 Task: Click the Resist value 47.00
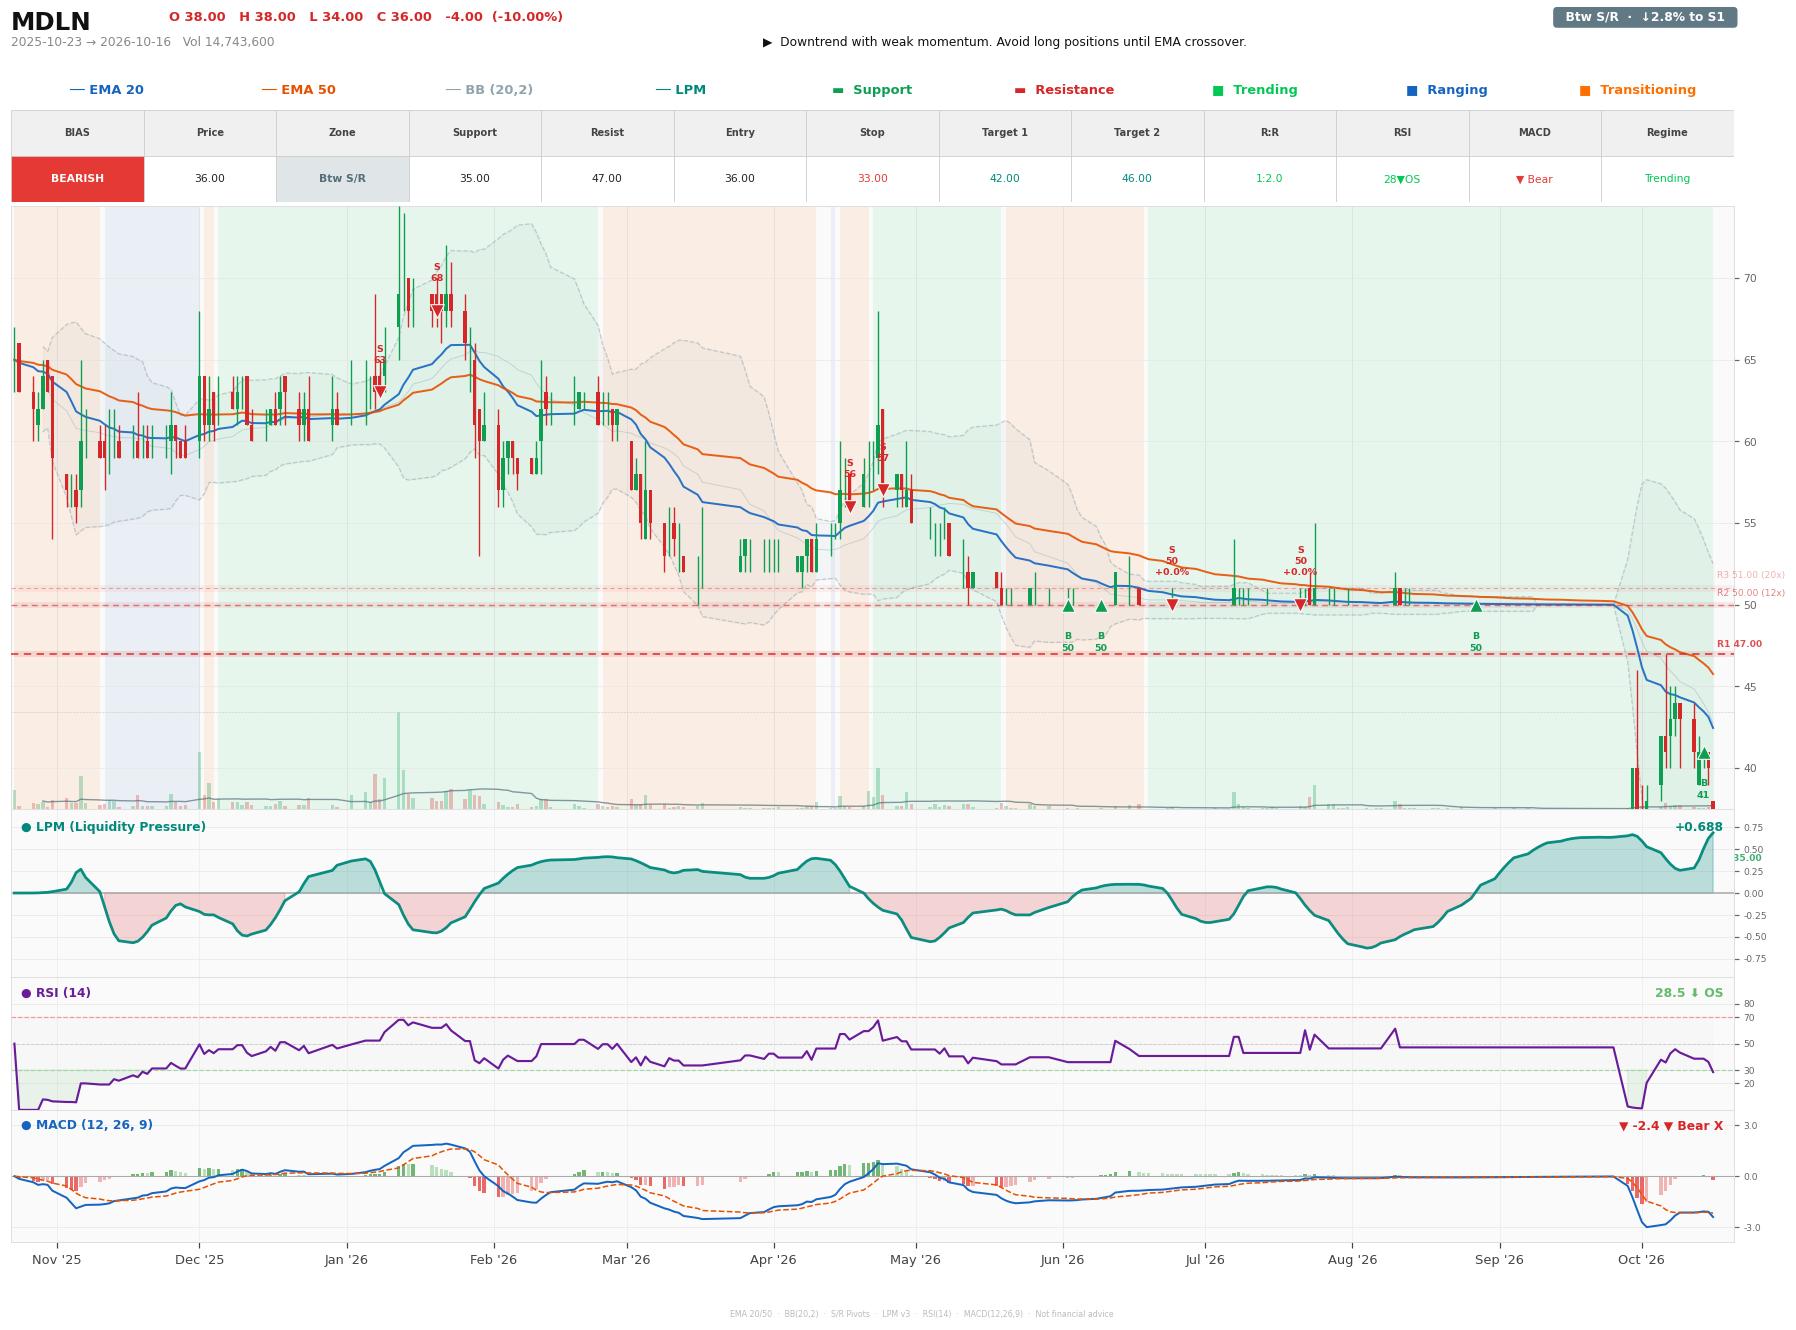(607, 179)
